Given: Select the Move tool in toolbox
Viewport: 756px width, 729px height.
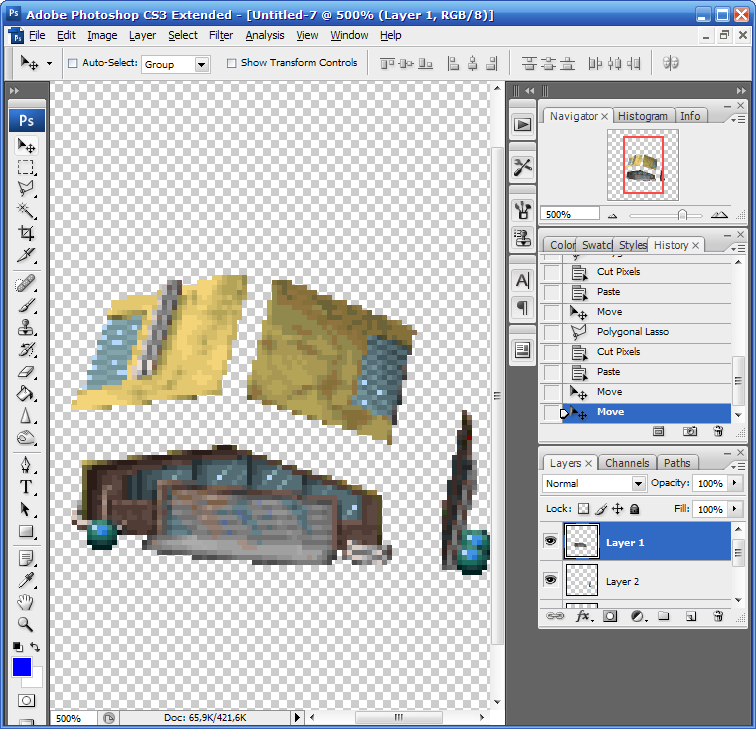Looking at the screenshot, I should tap(26, 146).
